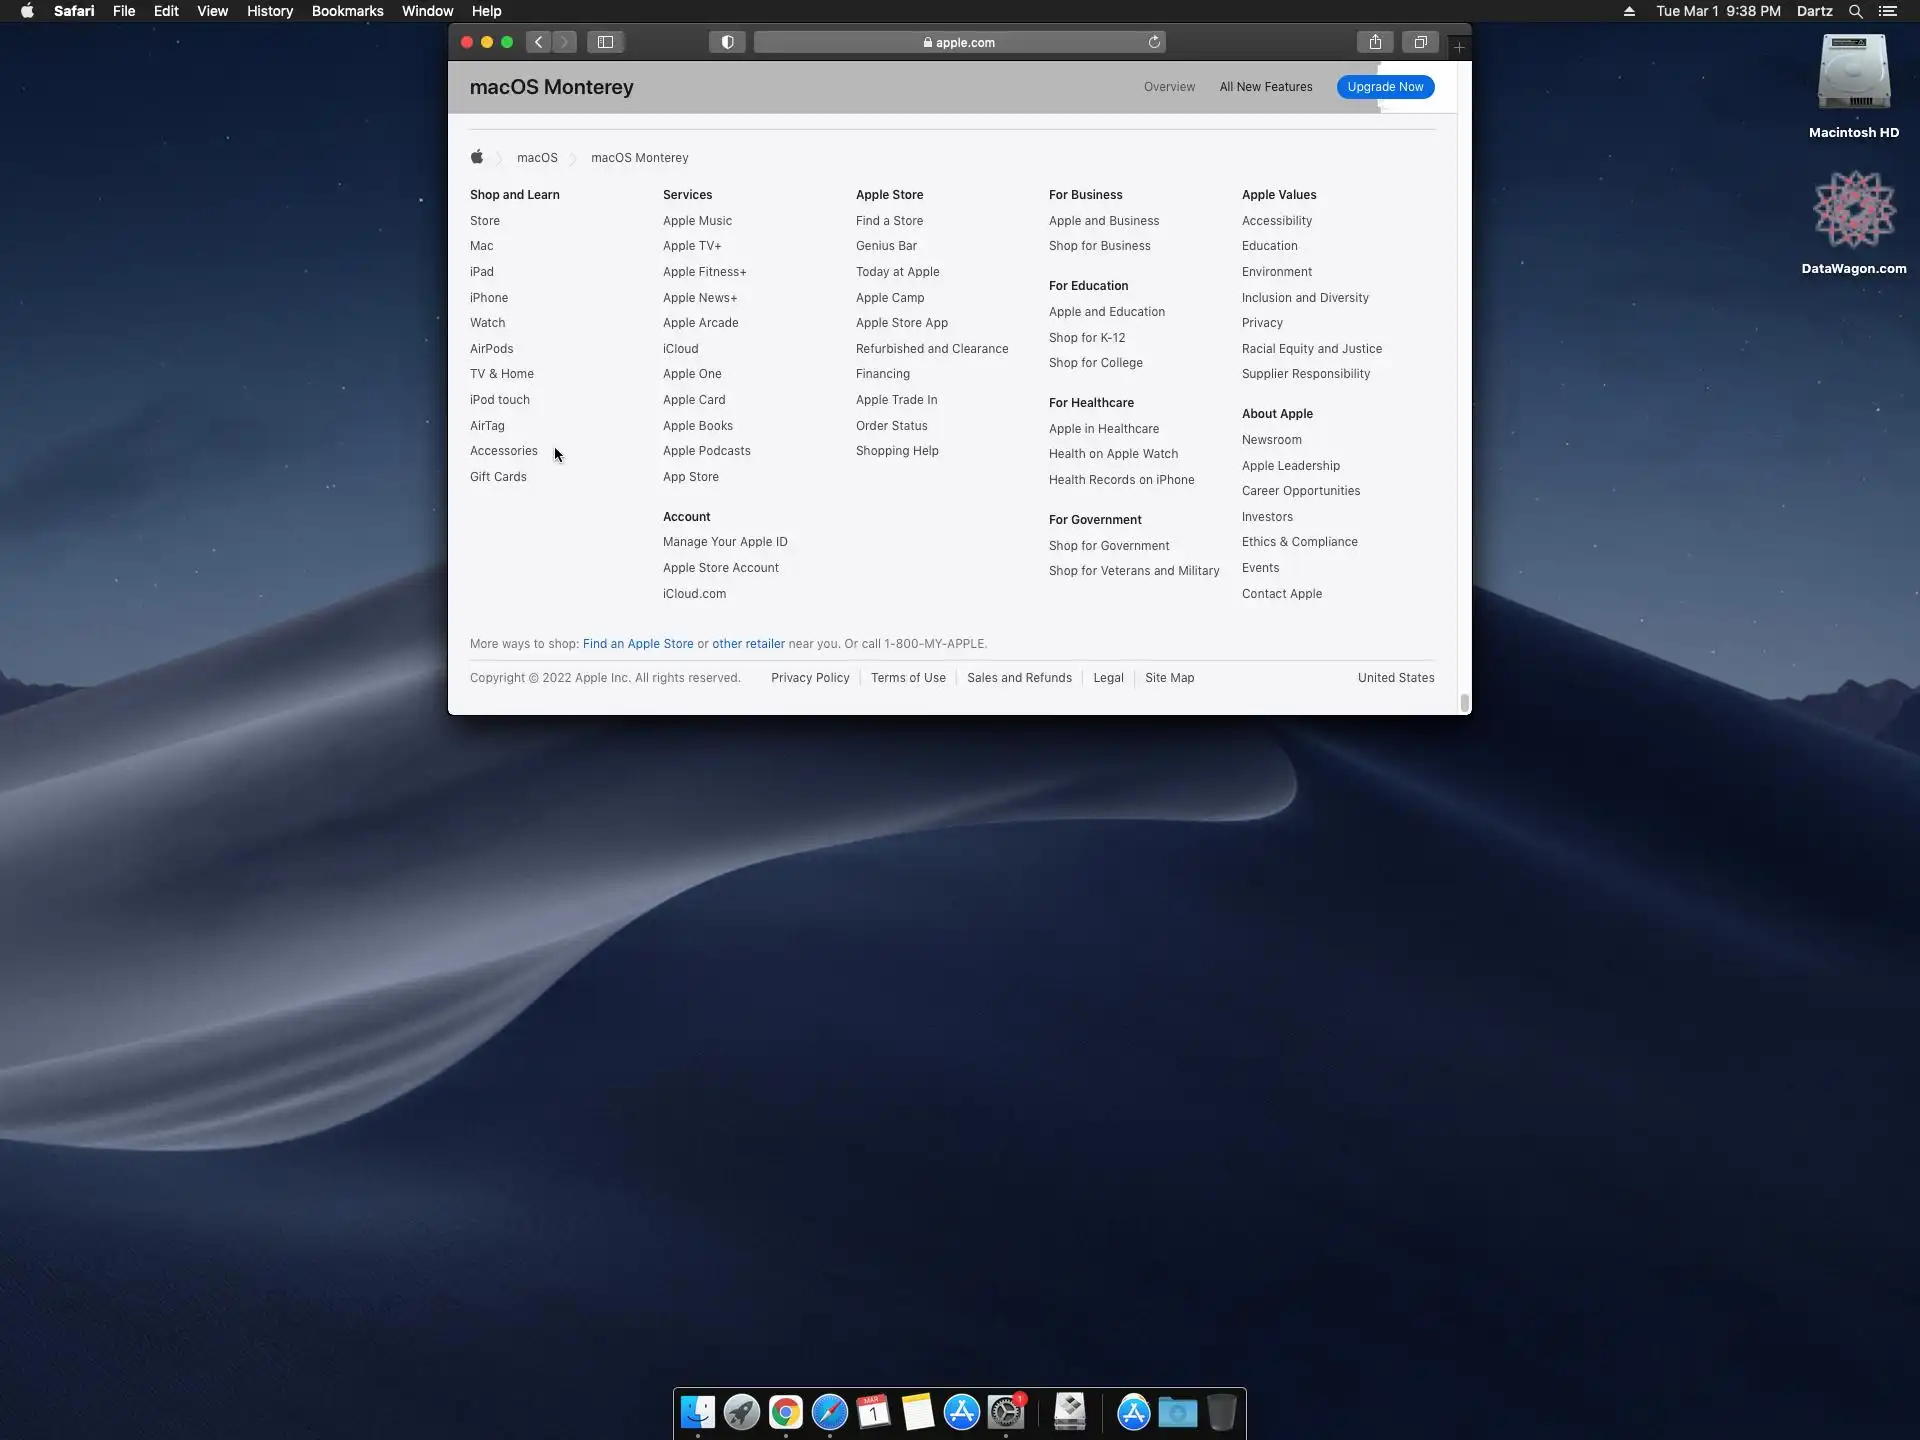Open Spotlight search in menu bar
The height and width of the screenshot is (1440, 1920).
coord(1855,11)
